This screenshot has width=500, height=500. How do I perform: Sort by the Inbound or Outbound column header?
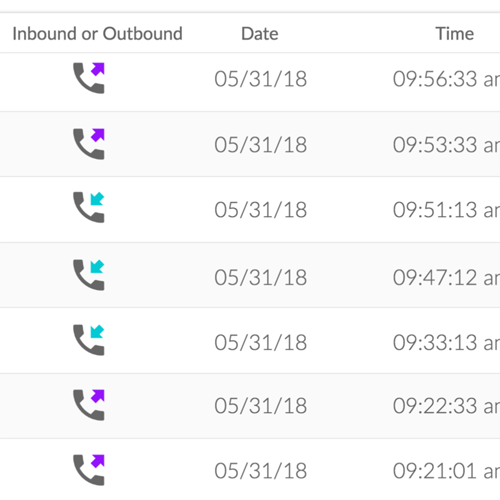(97, 34)
